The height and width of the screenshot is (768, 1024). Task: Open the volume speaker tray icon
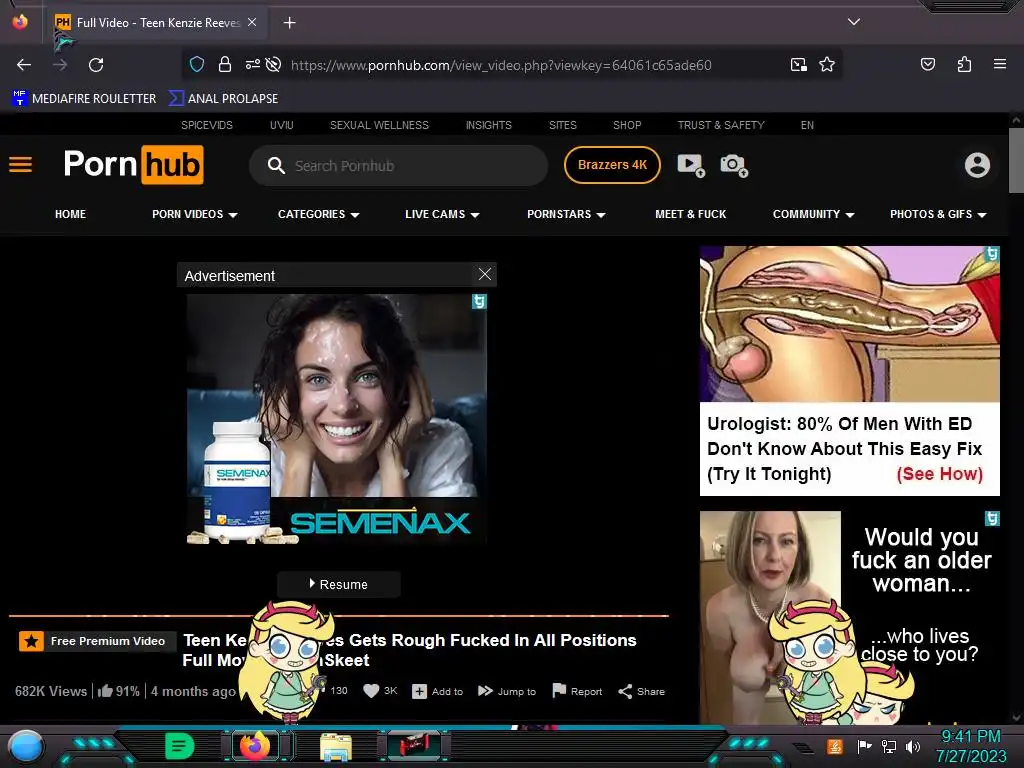point(912,746)
